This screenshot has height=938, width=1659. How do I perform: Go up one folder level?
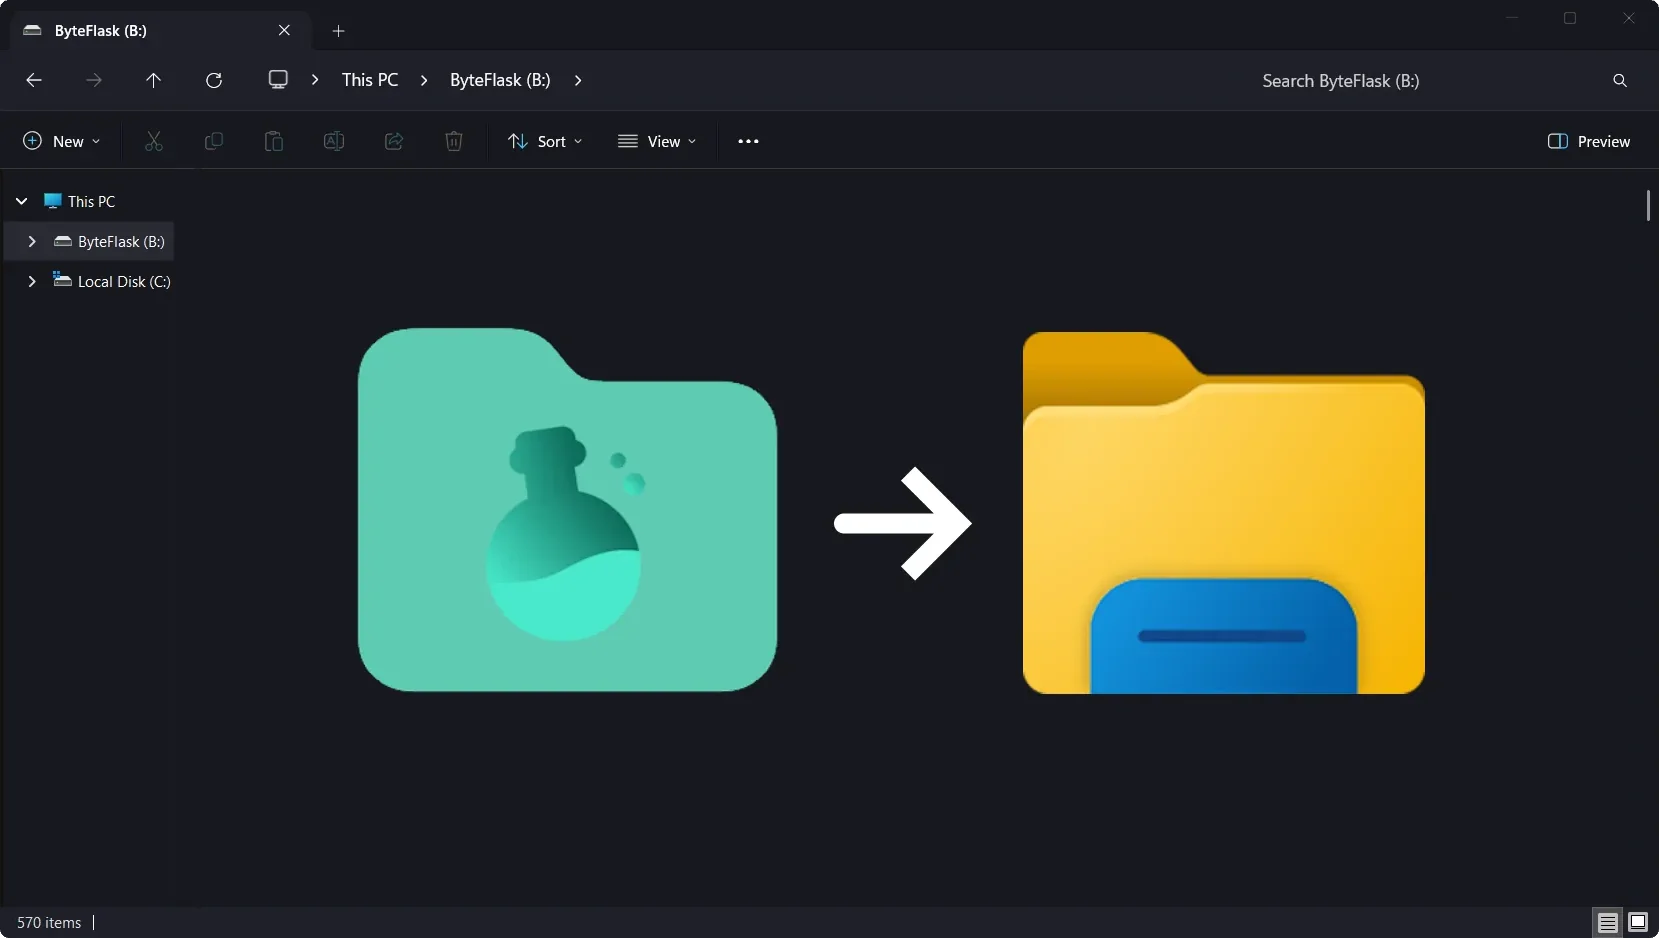pyautogui.click(x=153, y=80)
